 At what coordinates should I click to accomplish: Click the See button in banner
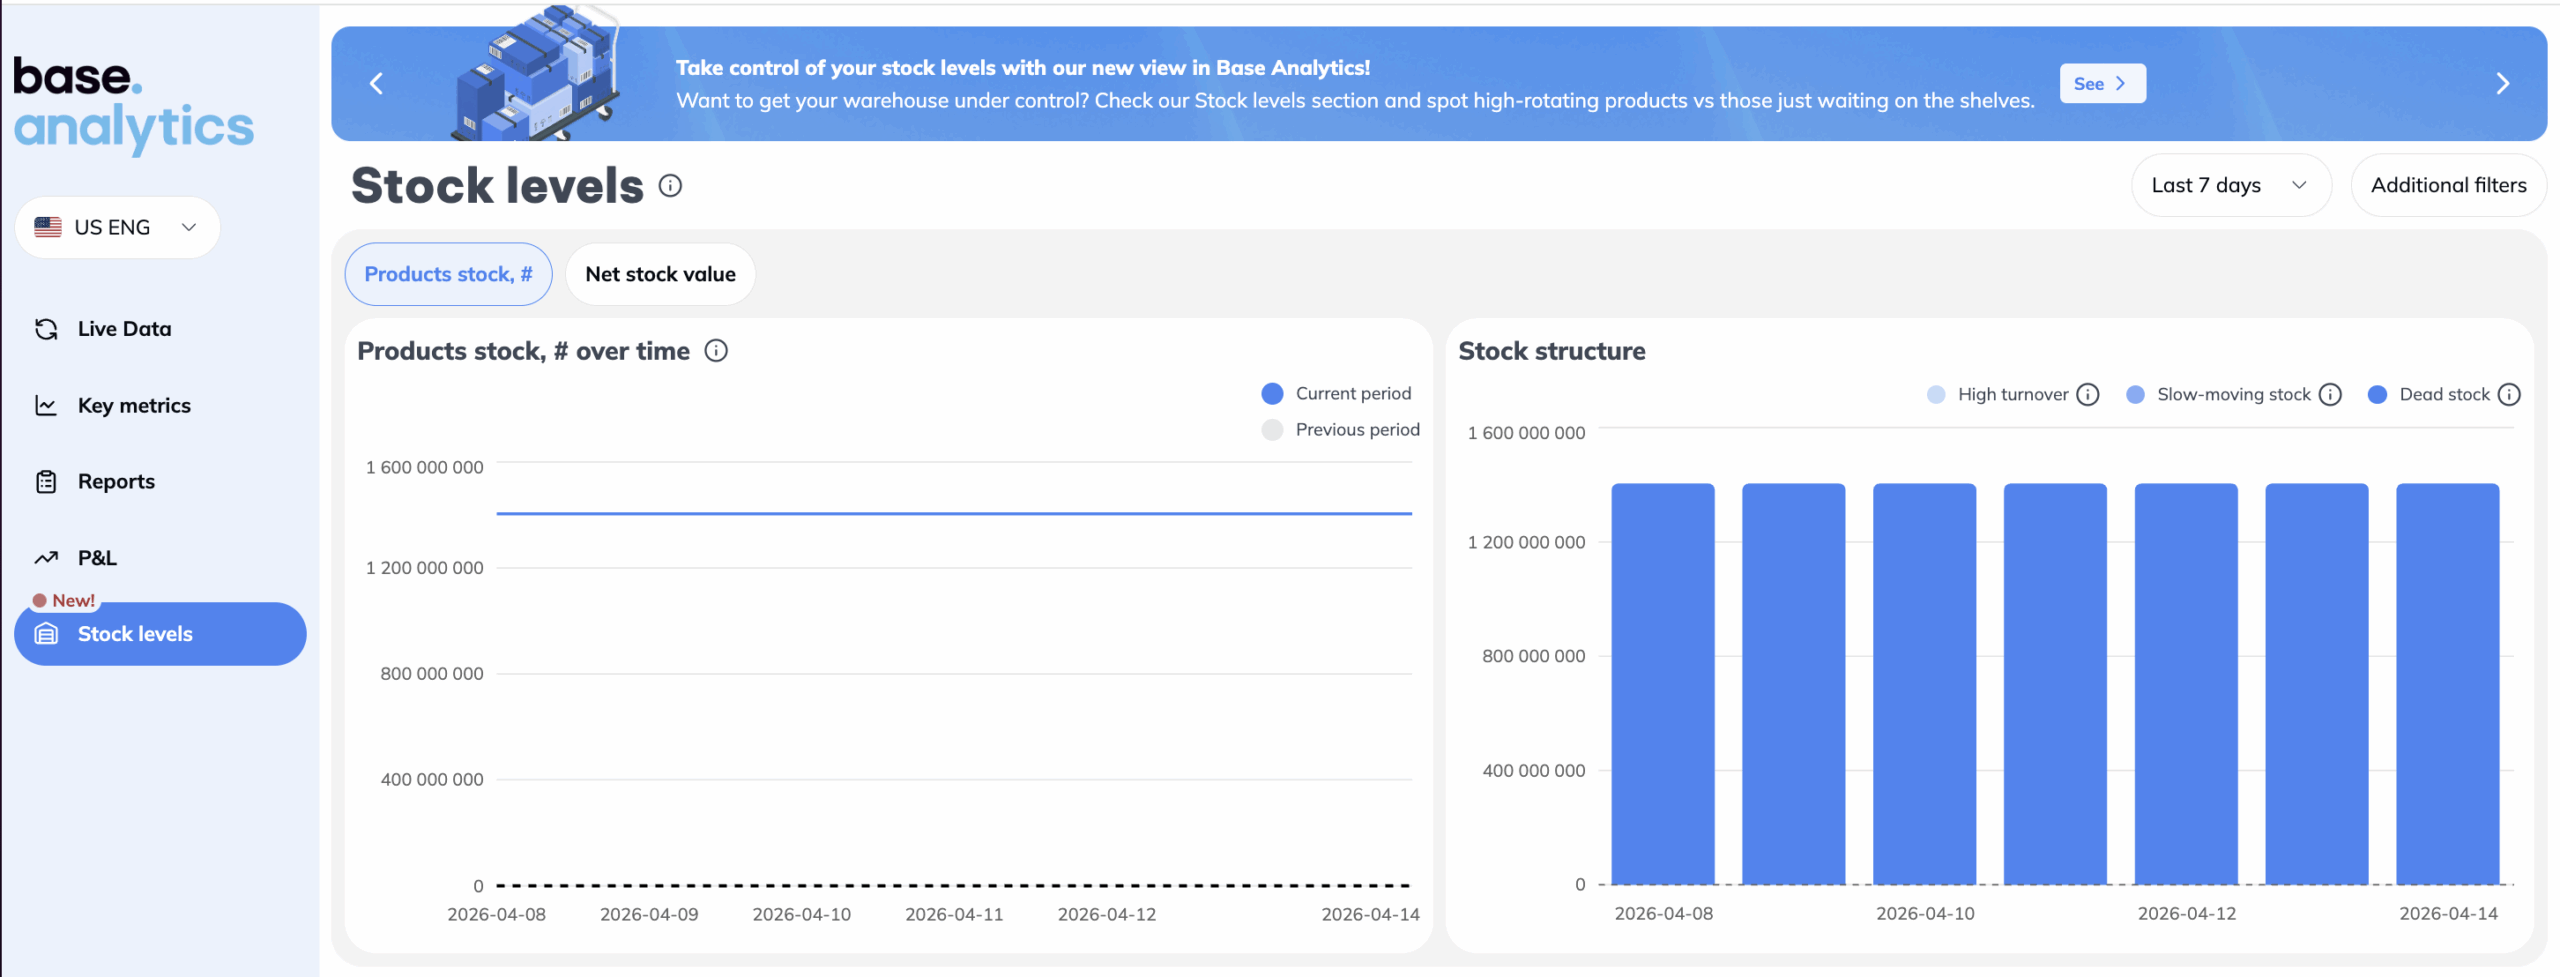click(x=2101, y=84)
